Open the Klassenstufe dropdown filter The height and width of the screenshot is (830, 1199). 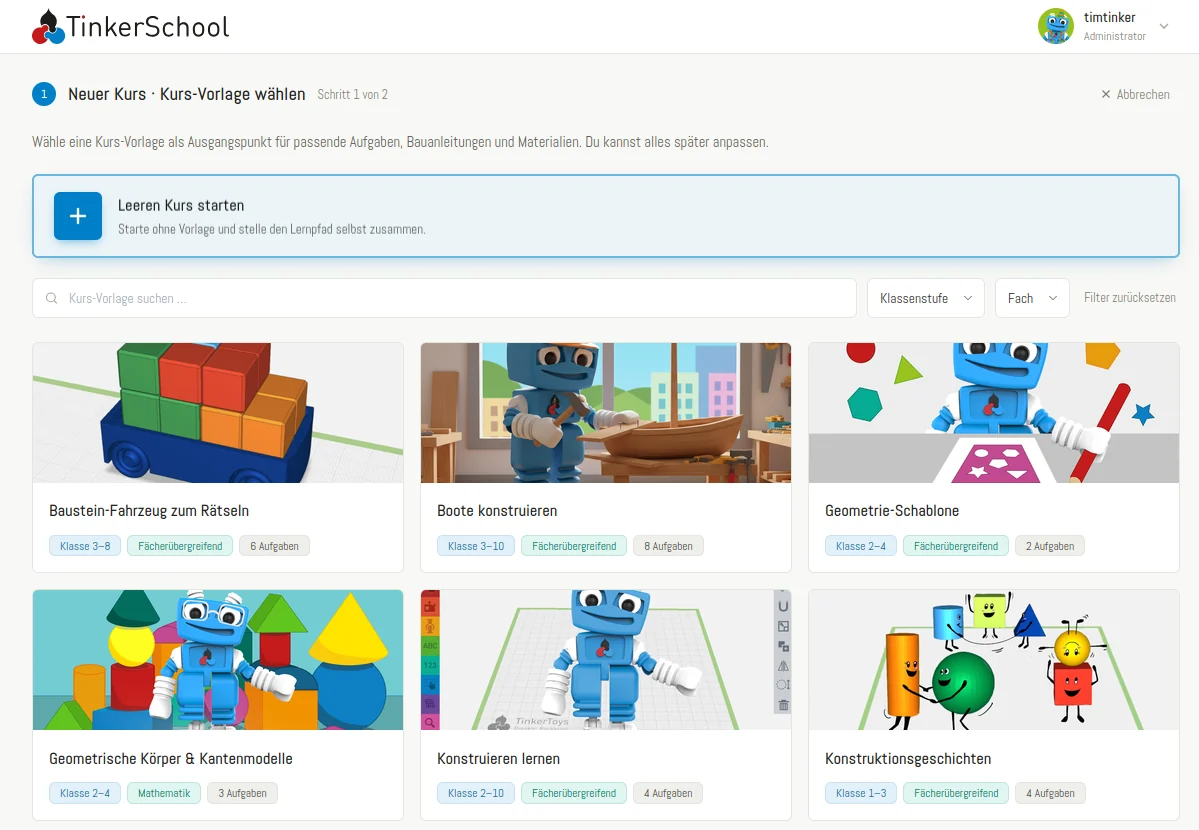pos(926,298)
